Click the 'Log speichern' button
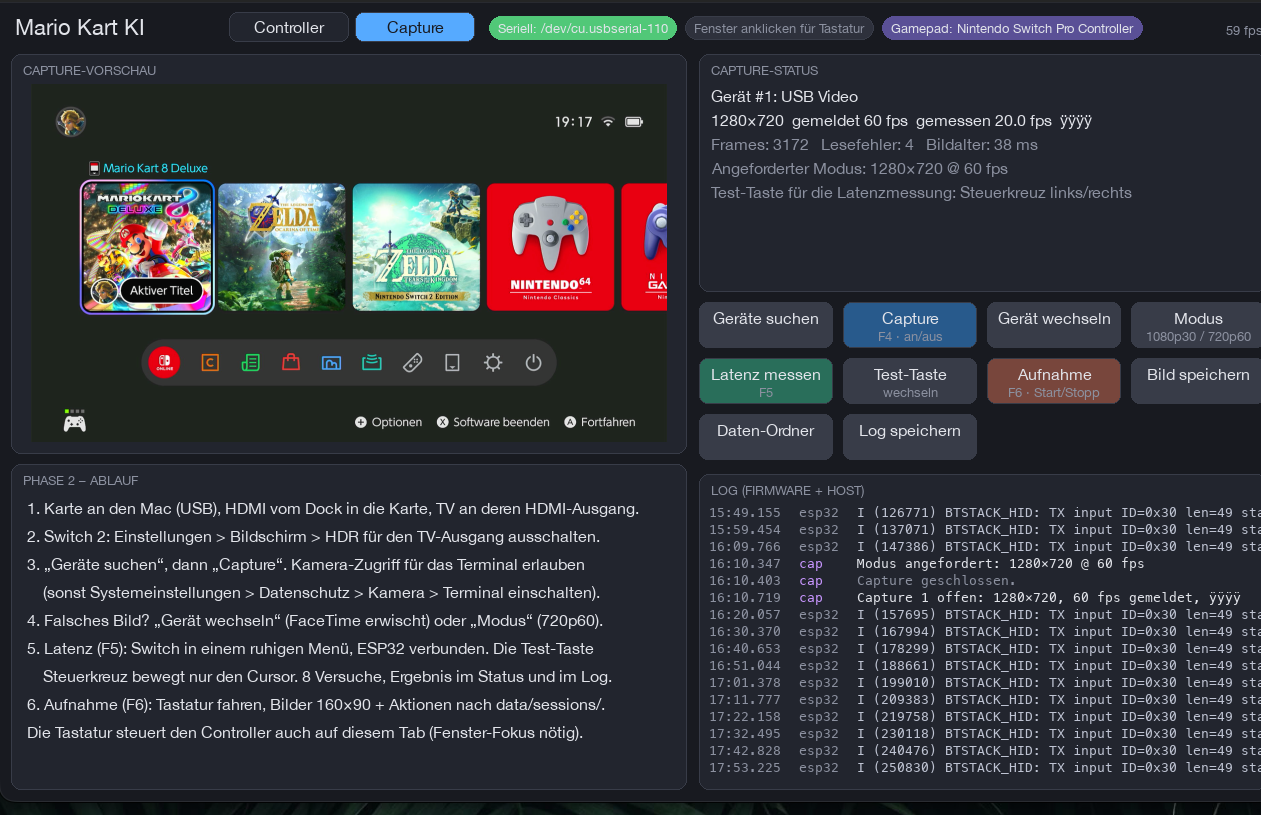The image size is (1261, 815). tap(910, 437)
